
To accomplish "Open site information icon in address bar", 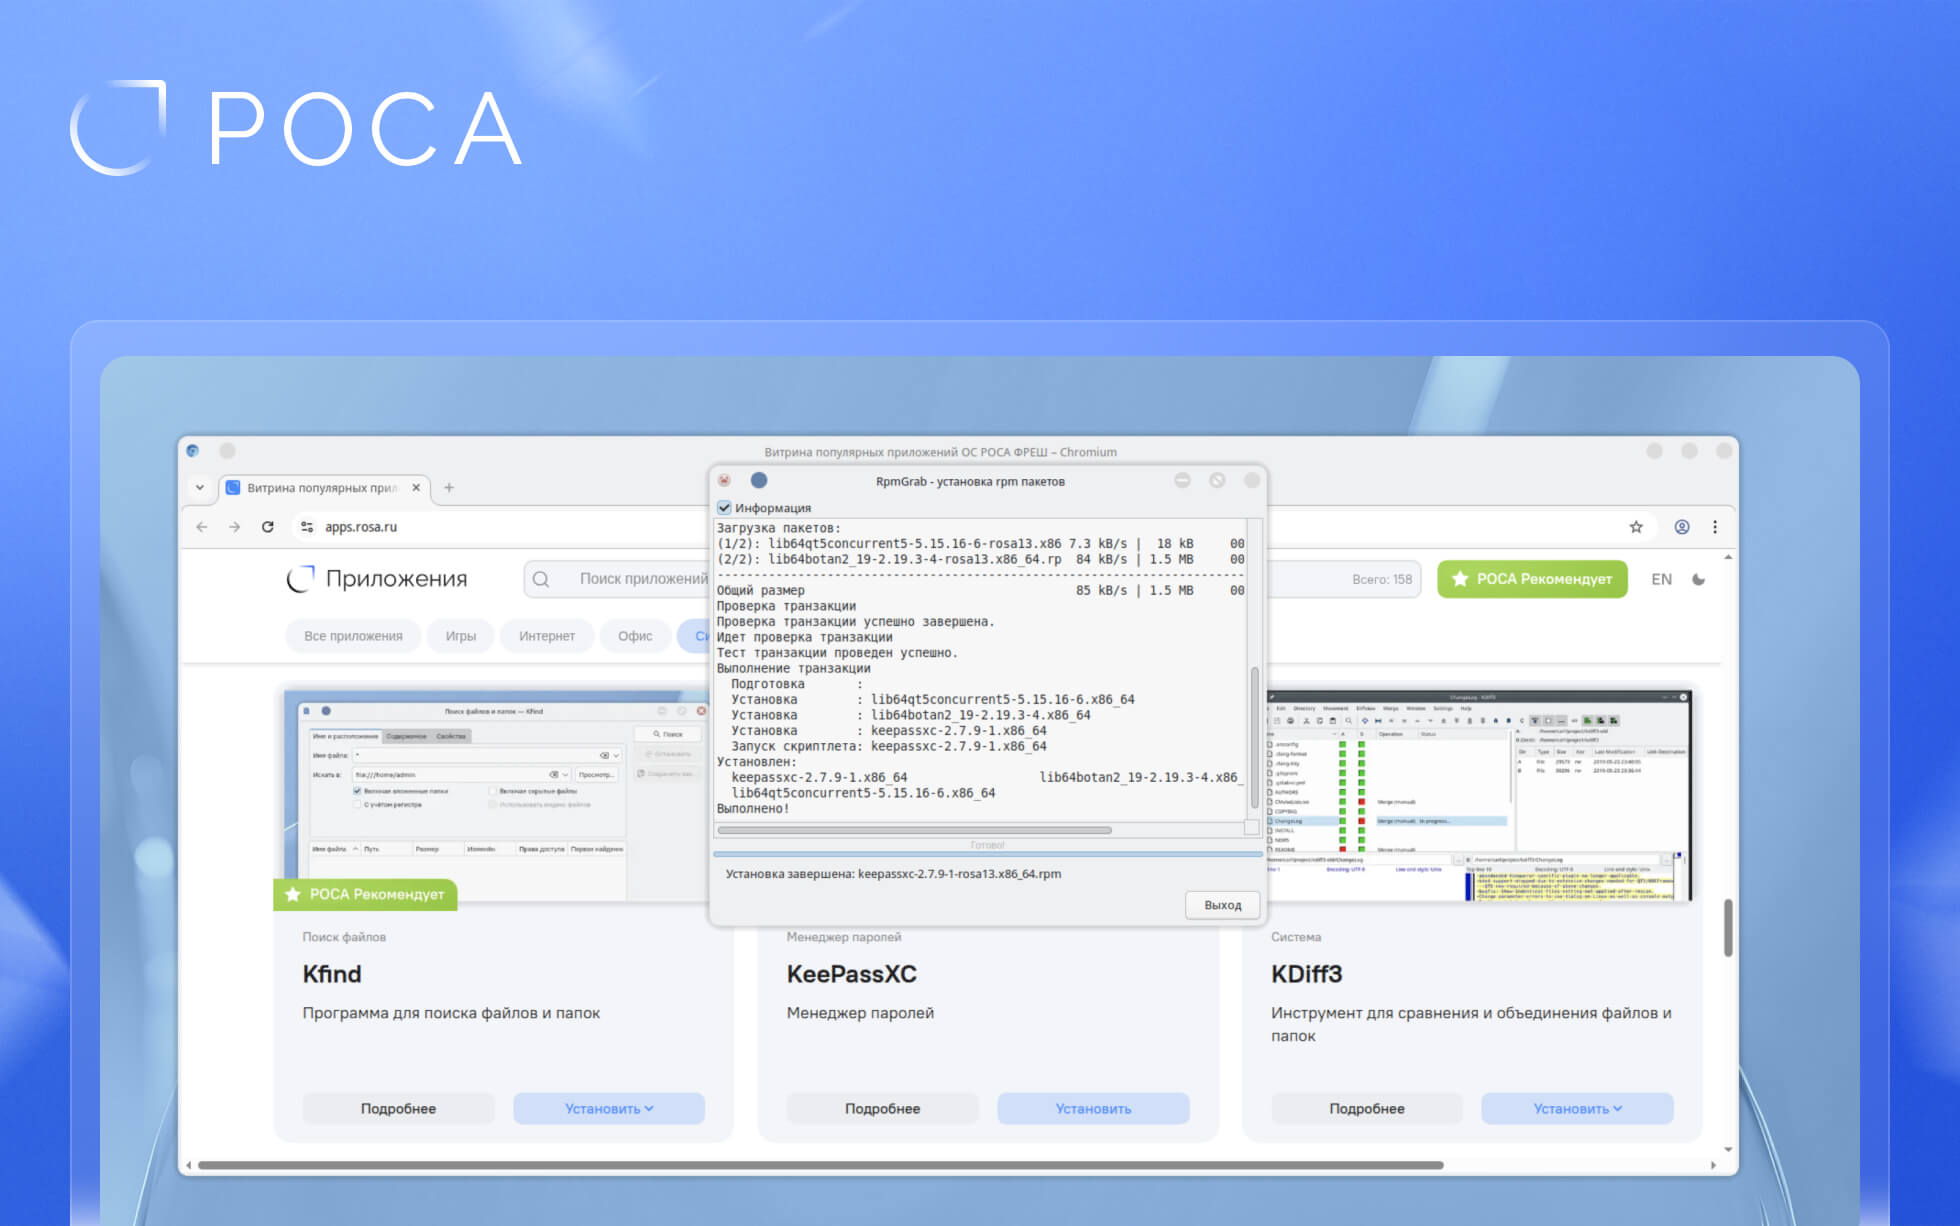I will point(307,527).
